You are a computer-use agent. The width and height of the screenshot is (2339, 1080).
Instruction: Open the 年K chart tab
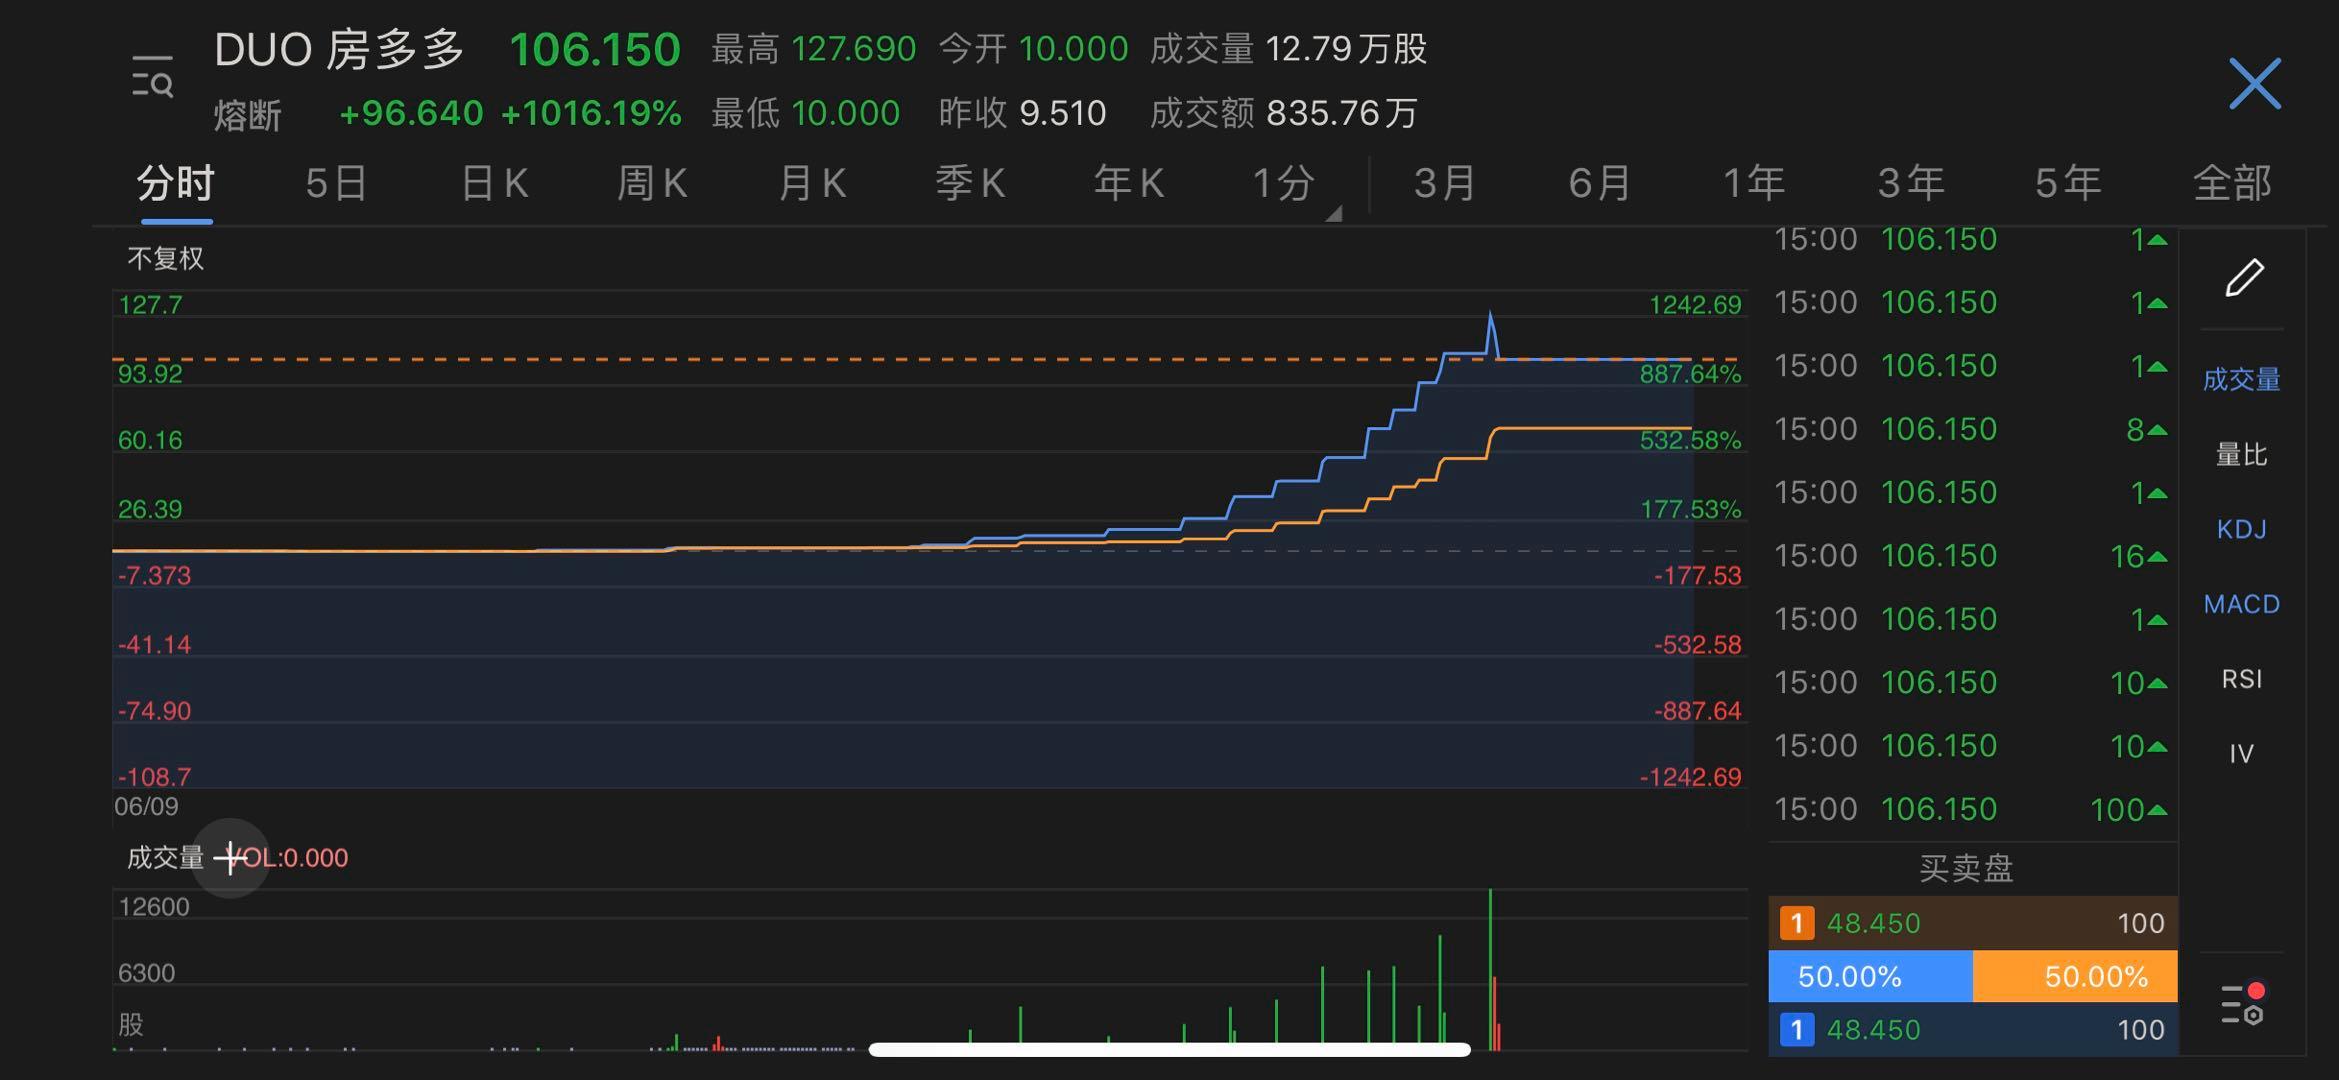[x=1129, y=184]
